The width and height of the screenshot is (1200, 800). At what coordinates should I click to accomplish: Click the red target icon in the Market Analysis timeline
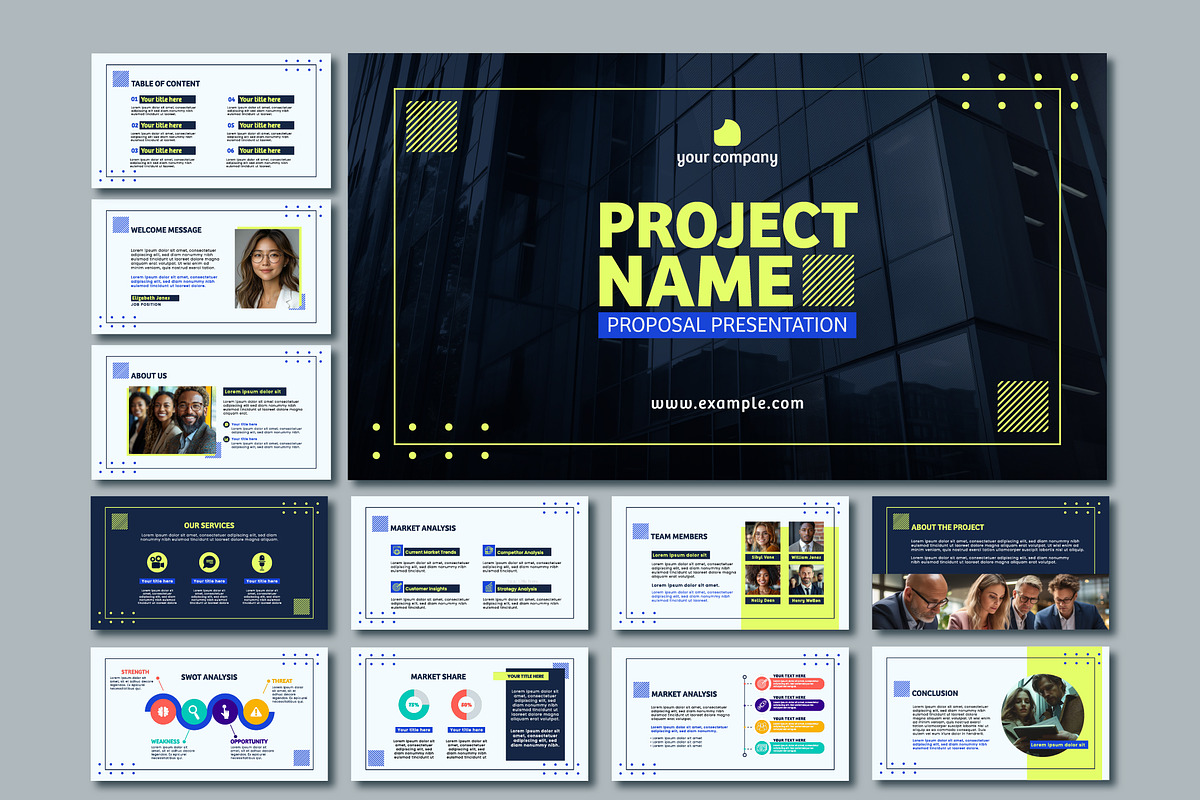coord(762,684)
